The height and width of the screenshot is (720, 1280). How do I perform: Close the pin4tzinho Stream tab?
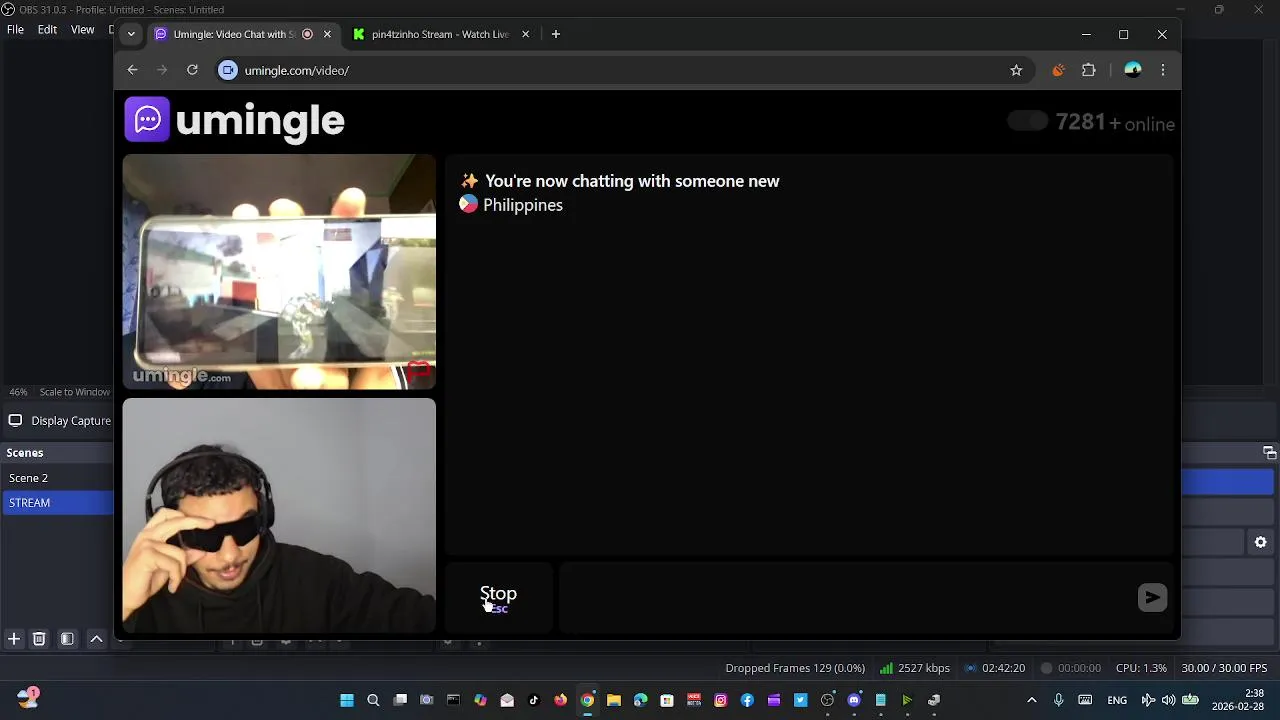point(525,34)
